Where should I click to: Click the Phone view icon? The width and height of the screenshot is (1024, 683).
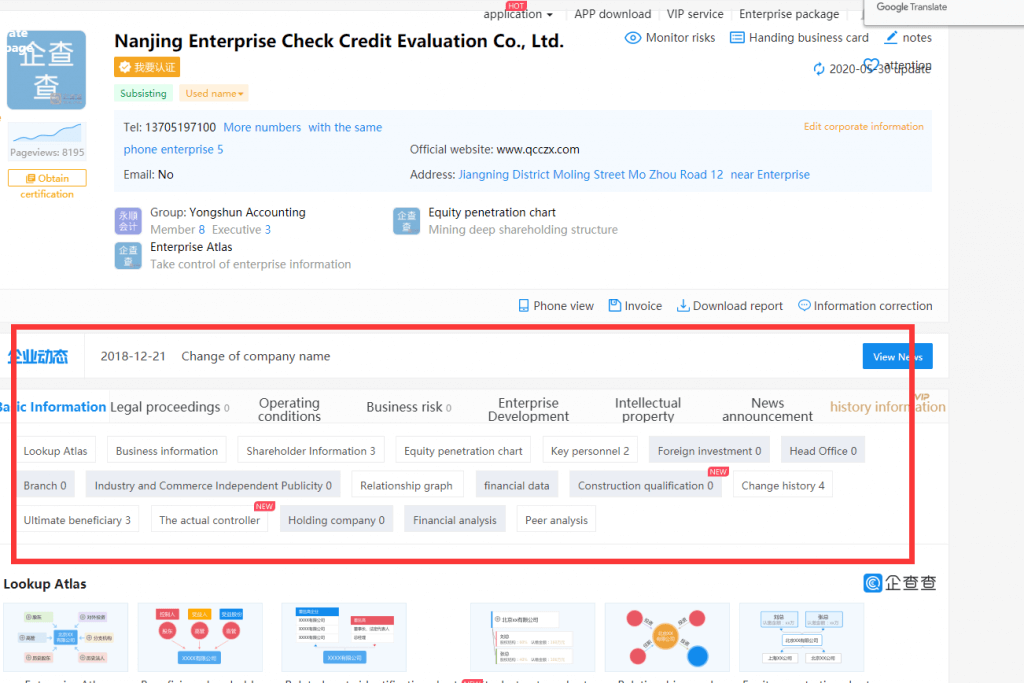click(x=523, y=306)
